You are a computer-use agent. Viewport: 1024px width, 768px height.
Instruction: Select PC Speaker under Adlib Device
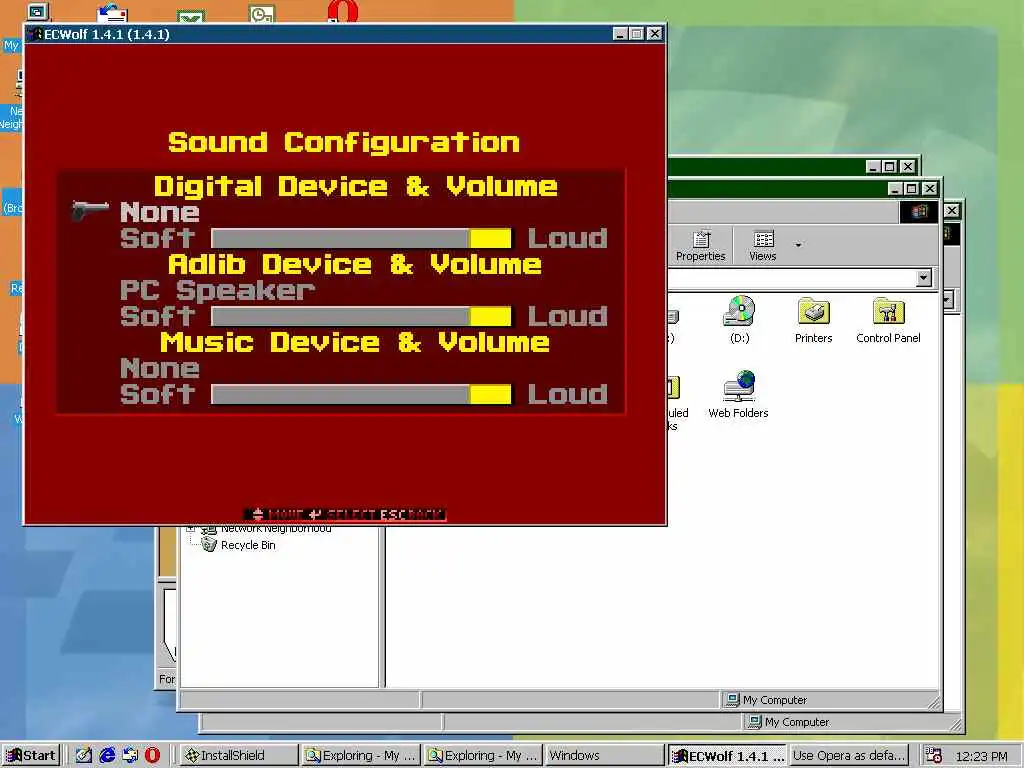click(217, 291)
